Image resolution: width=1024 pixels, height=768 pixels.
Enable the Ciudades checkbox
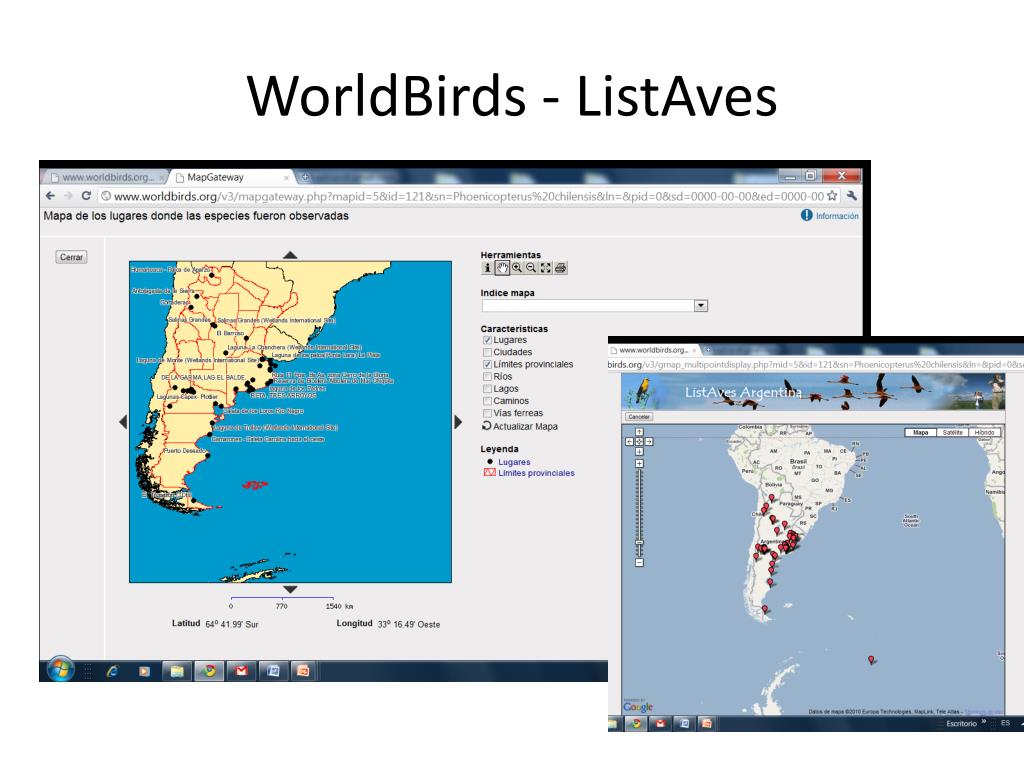click(487, 353)
